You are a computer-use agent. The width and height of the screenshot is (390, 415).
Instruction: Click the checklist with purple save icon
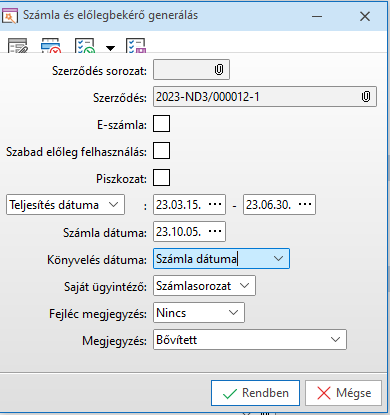pos(136,46)
